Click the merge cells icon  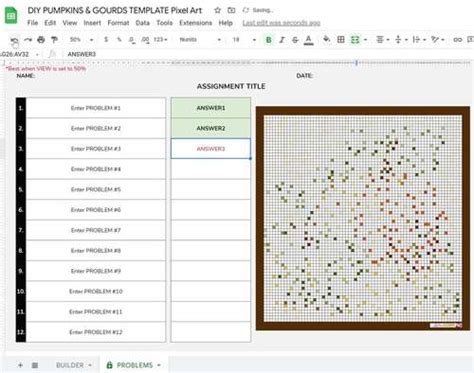pos(355,40)
